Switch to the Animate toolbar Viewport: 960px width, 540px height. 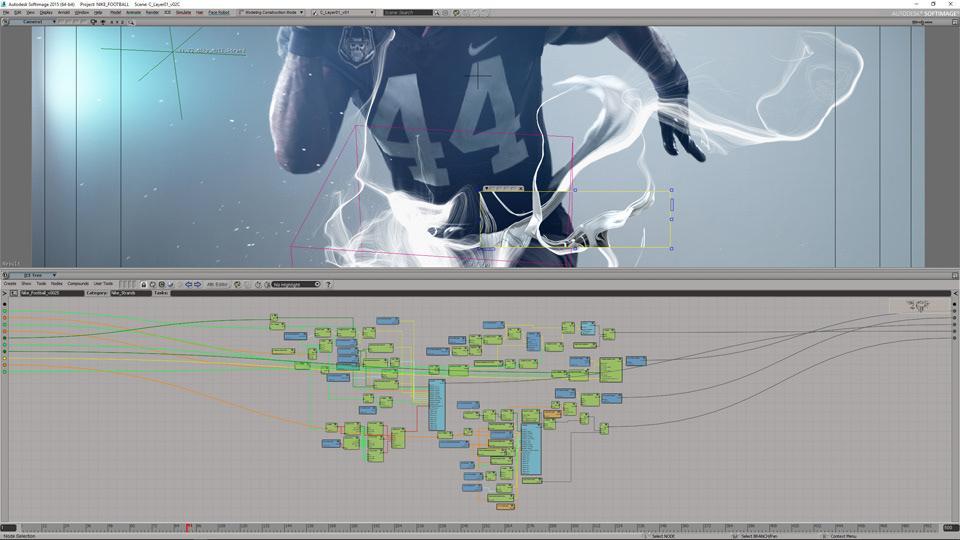click(x=133, y=12)
